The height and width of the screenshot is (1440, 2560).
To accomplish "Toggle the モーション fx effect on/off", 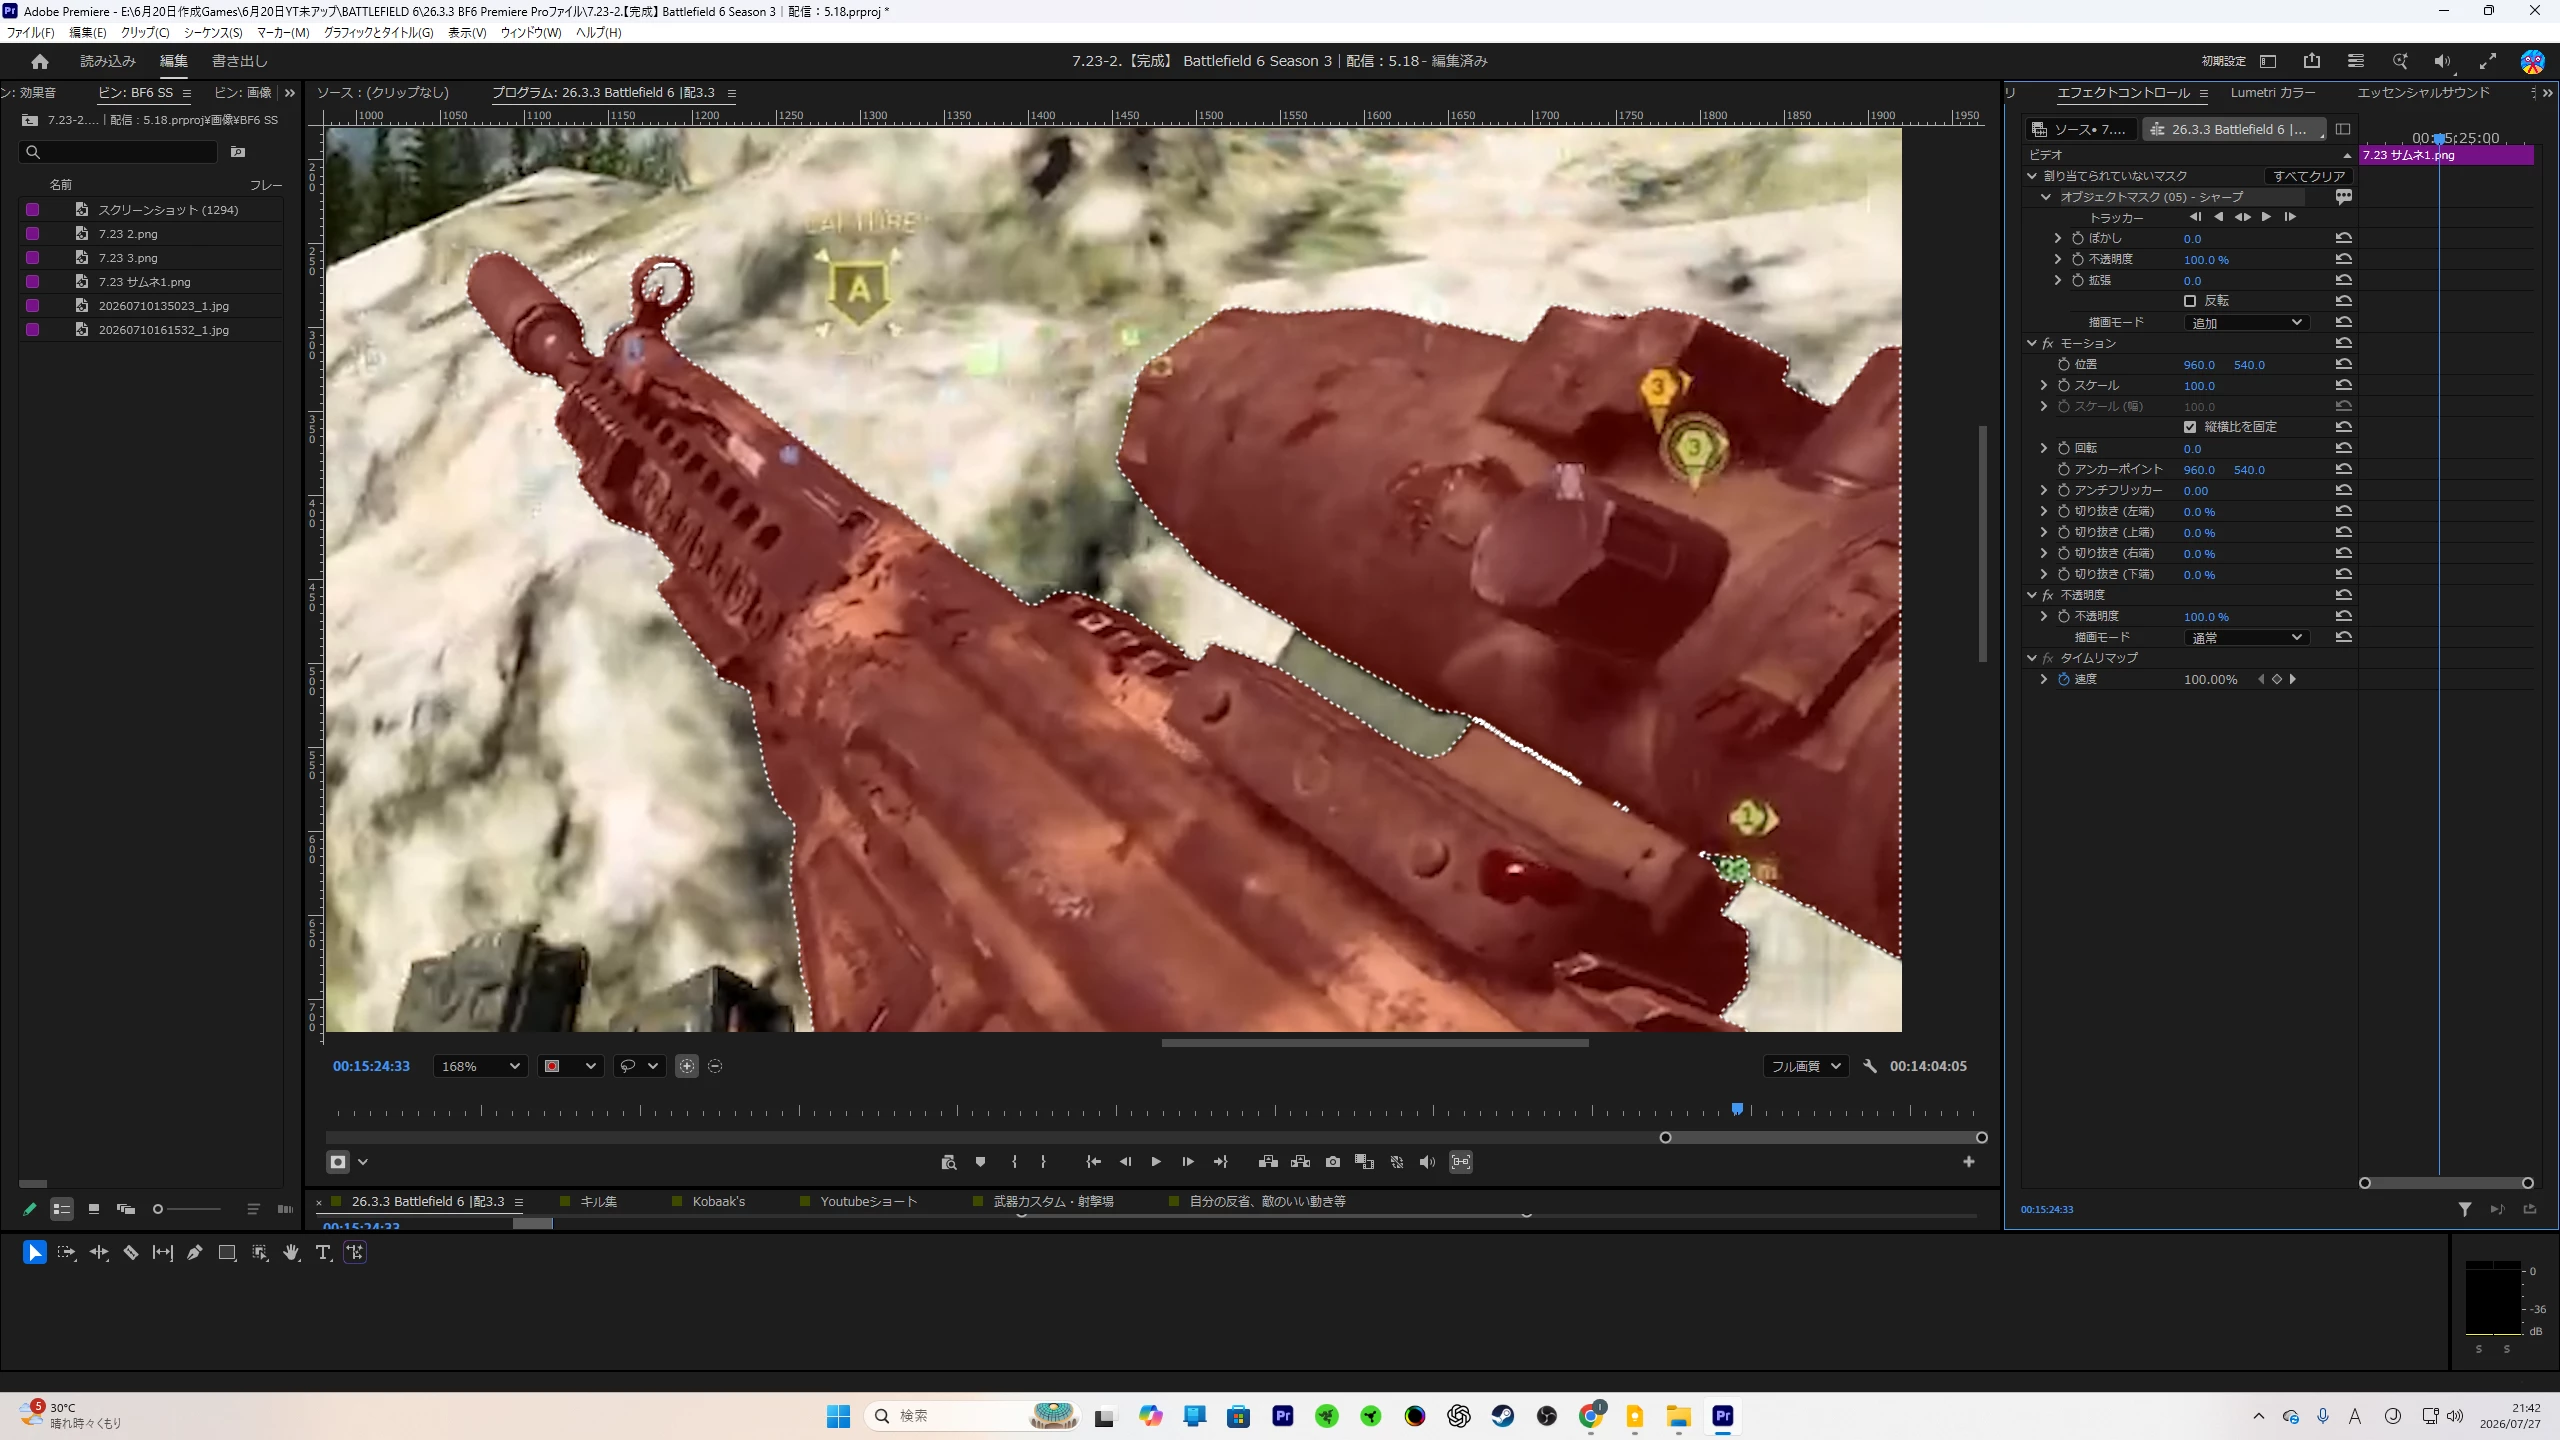I will pyautogui.click(x=2047, y=343).
